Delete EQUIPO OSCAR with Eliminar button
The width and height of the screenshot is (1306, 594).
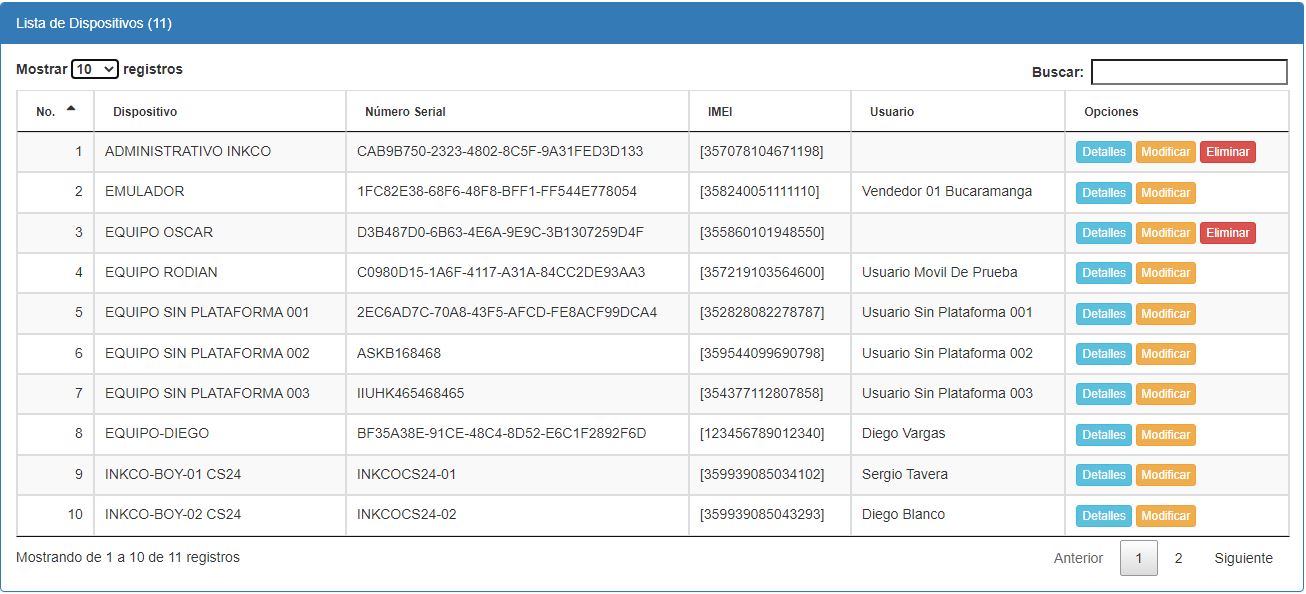[x=1227, y=233]
